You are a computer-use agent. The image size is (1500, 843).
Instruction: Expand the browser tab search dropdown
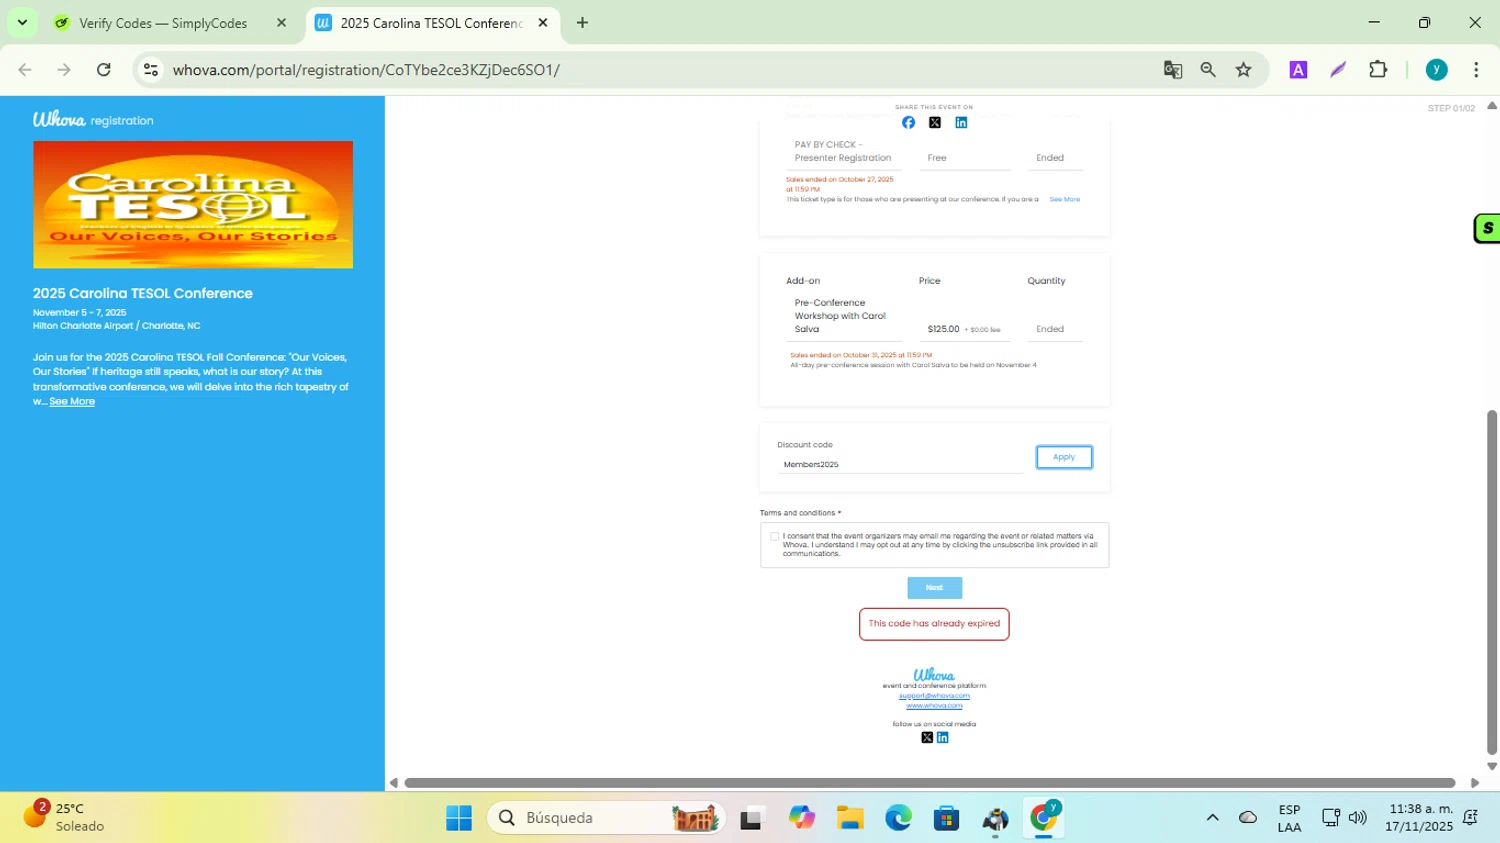tap(22, 22)
